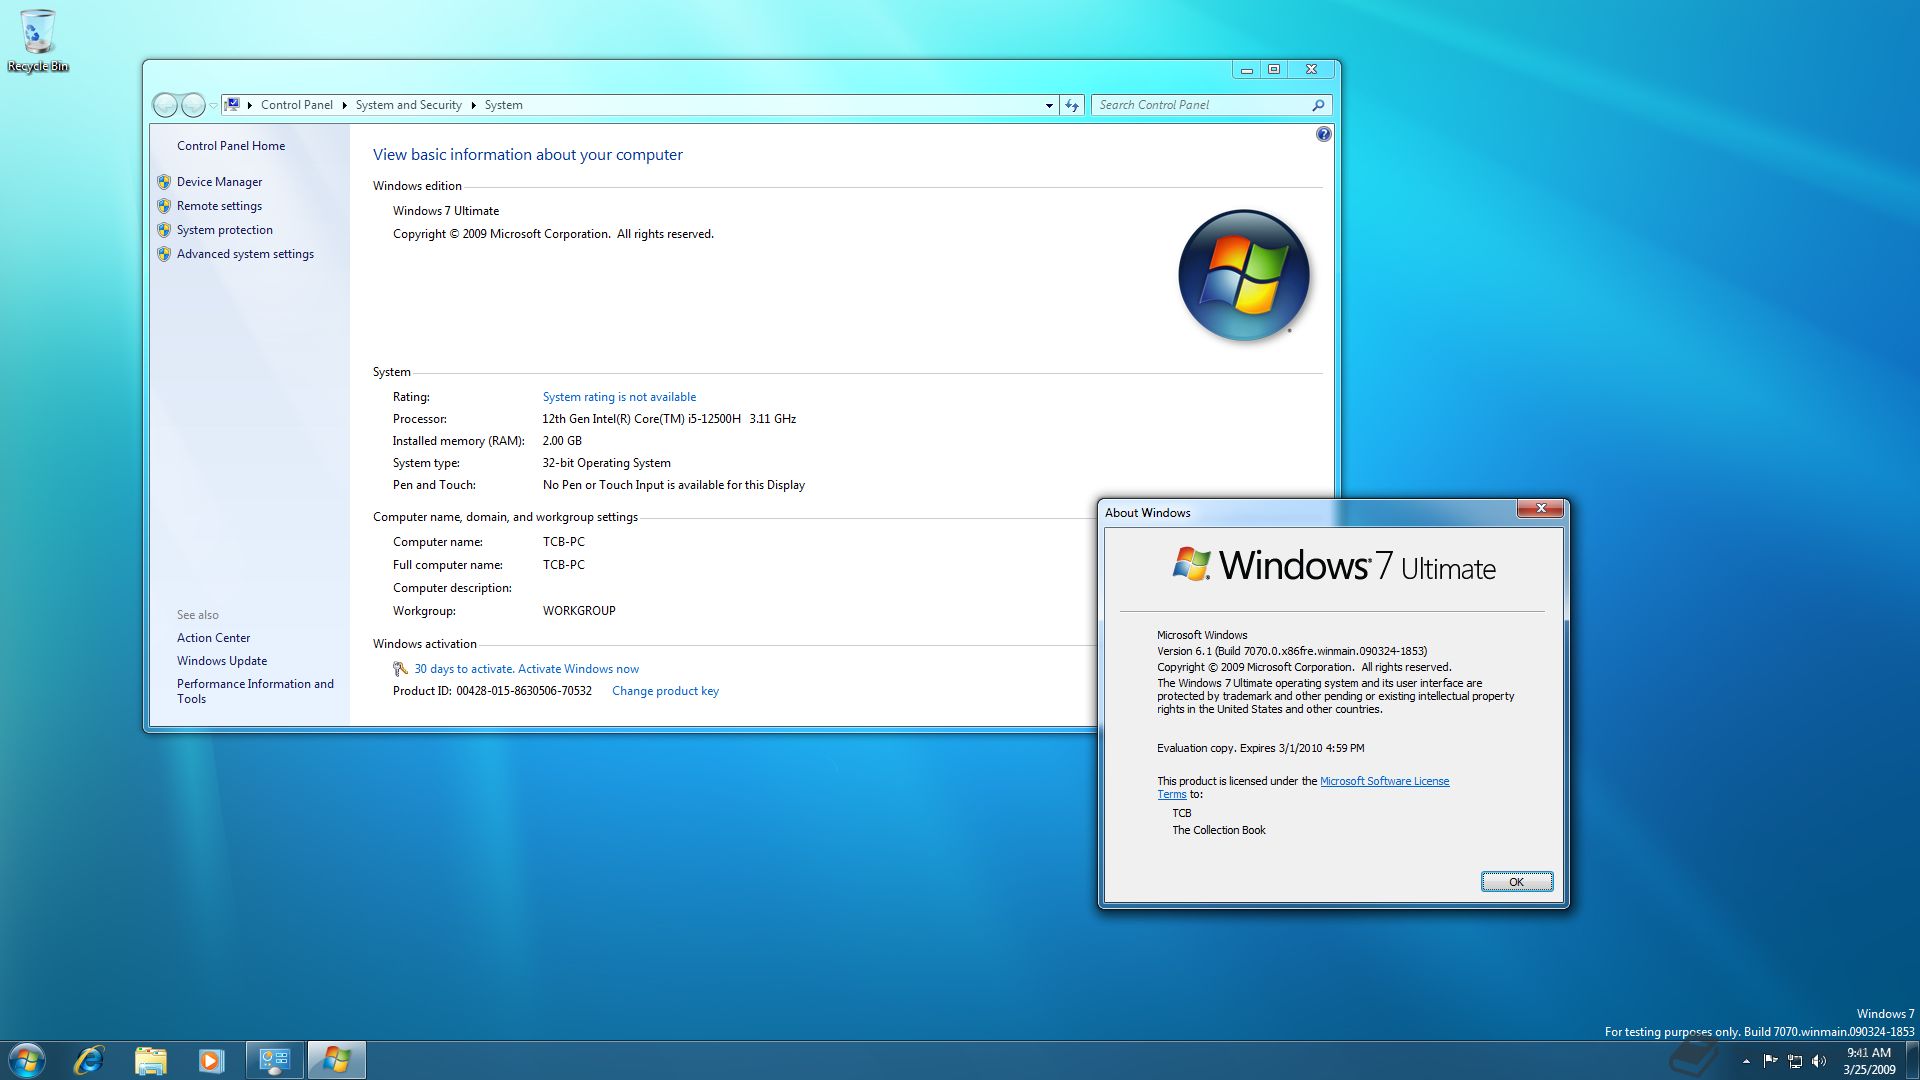Click the shield icon beside System protection
This screenshot has height=1080, width=1920.
[164, 230]
